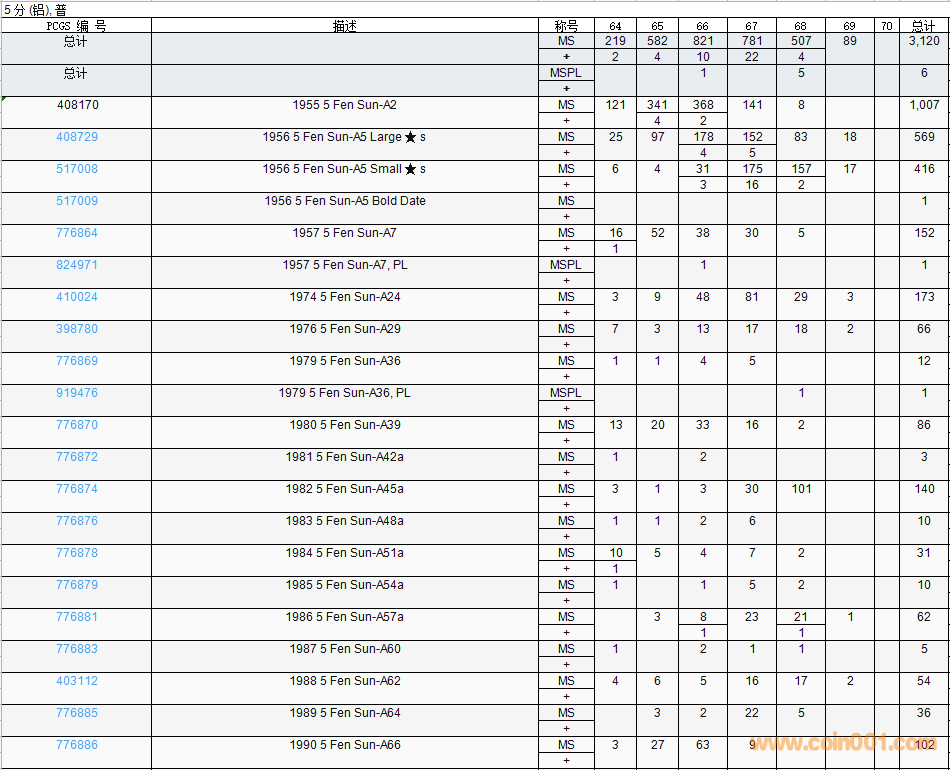Select the 描述 column header

(x=345, y=26)
